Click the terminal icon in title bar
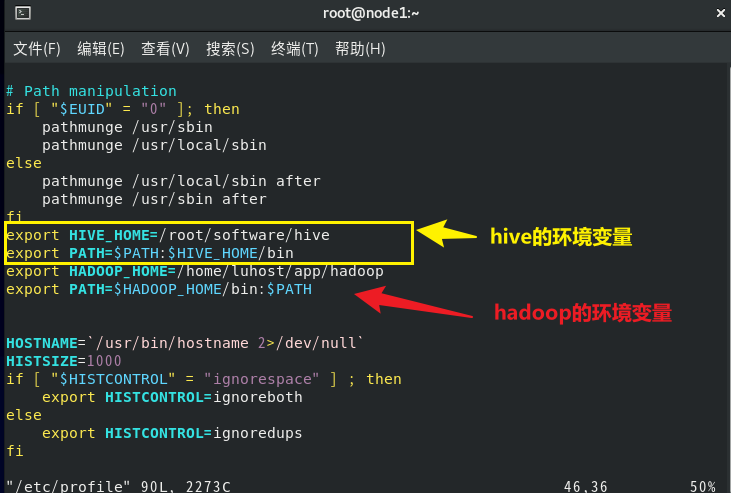Image resolution: width=731 pixels, height=493 pixels. (x=23, y=13)
